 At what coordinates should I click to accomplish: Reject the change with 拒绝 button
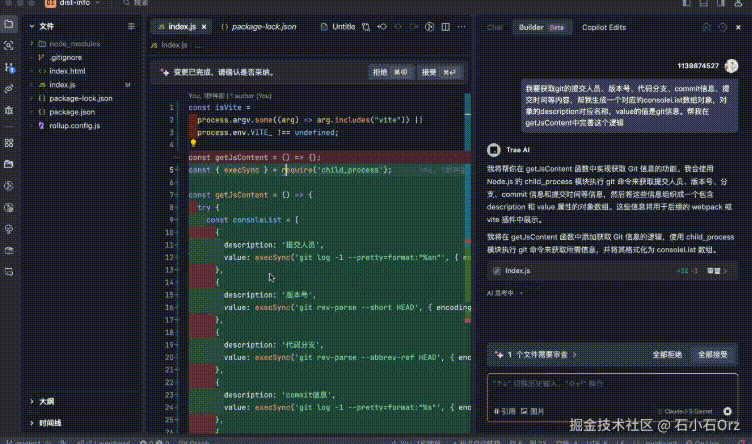point(390,72)
